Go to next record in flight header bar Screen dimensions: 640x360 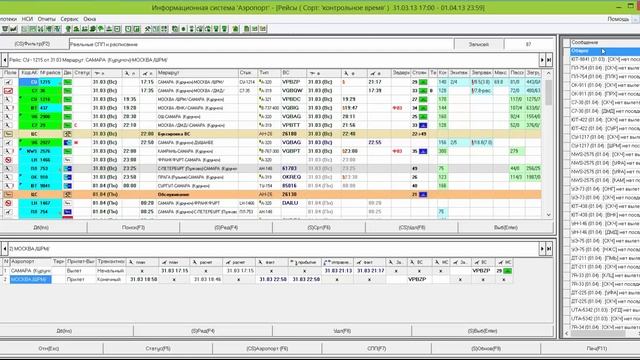click(542, 60)
